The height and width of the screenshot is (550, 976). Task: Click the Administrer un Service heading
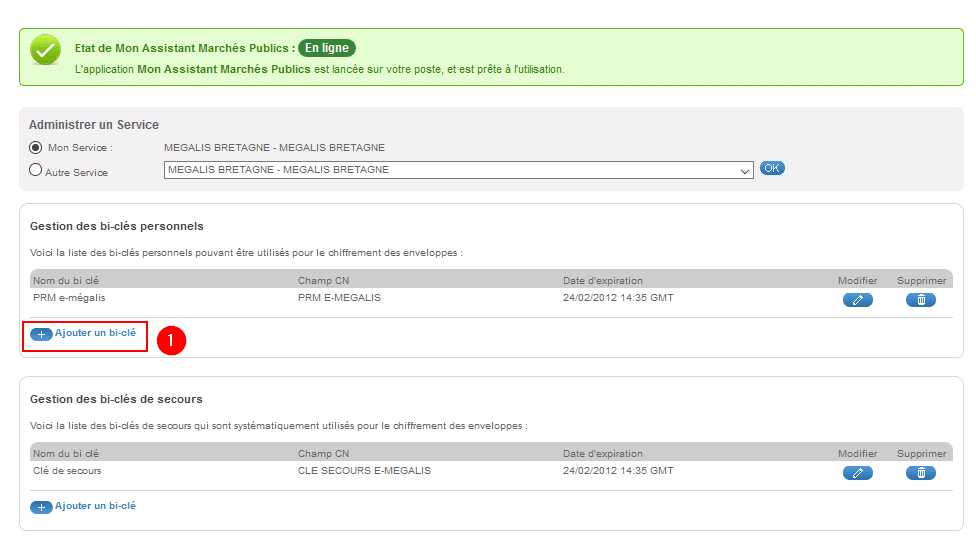click(94, 124)
